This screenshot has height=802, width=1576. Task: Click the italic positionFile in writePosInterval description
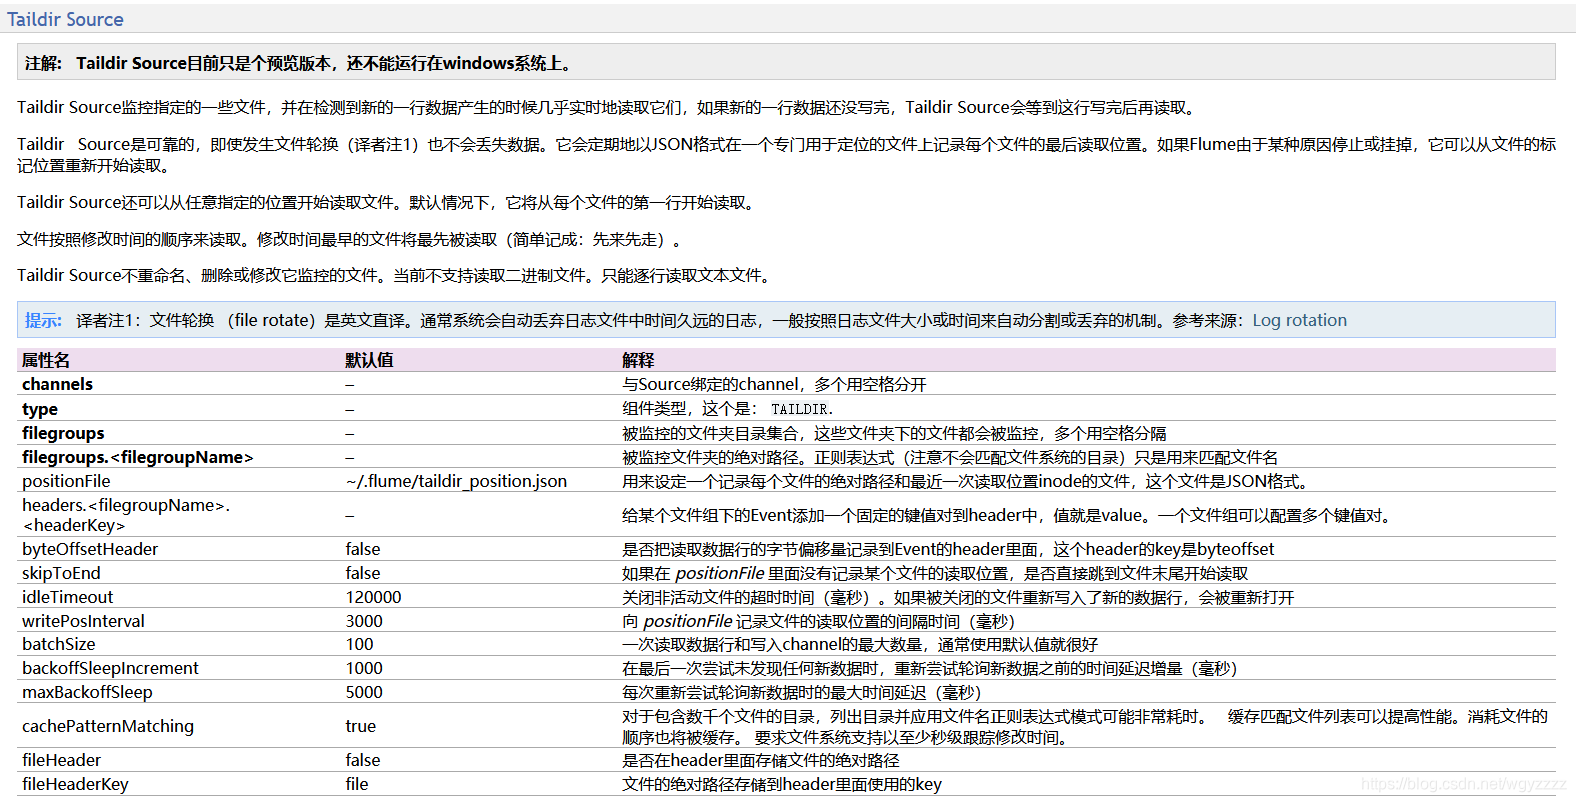pos(688,621)
